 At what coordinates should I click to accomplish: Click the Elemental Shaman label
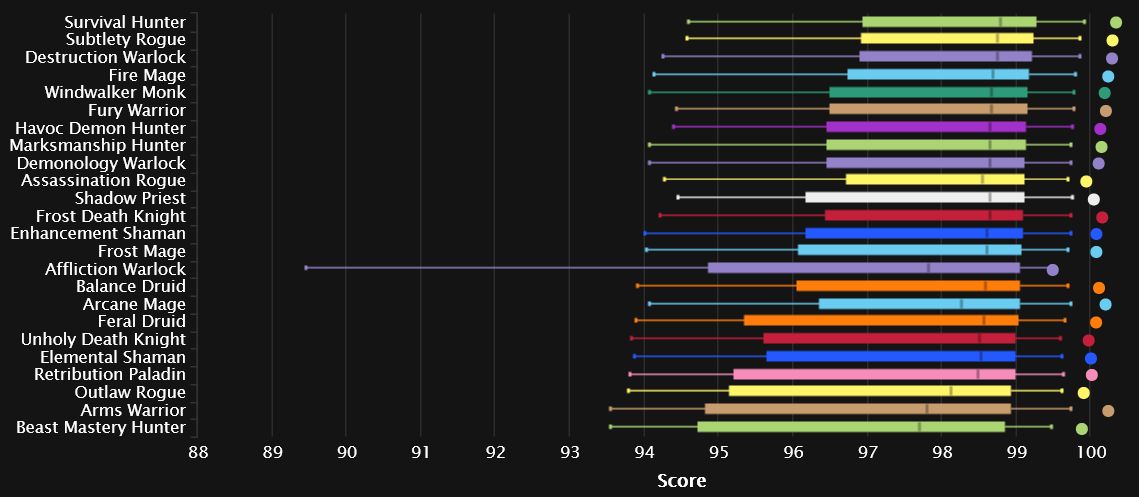coord(113,357)
